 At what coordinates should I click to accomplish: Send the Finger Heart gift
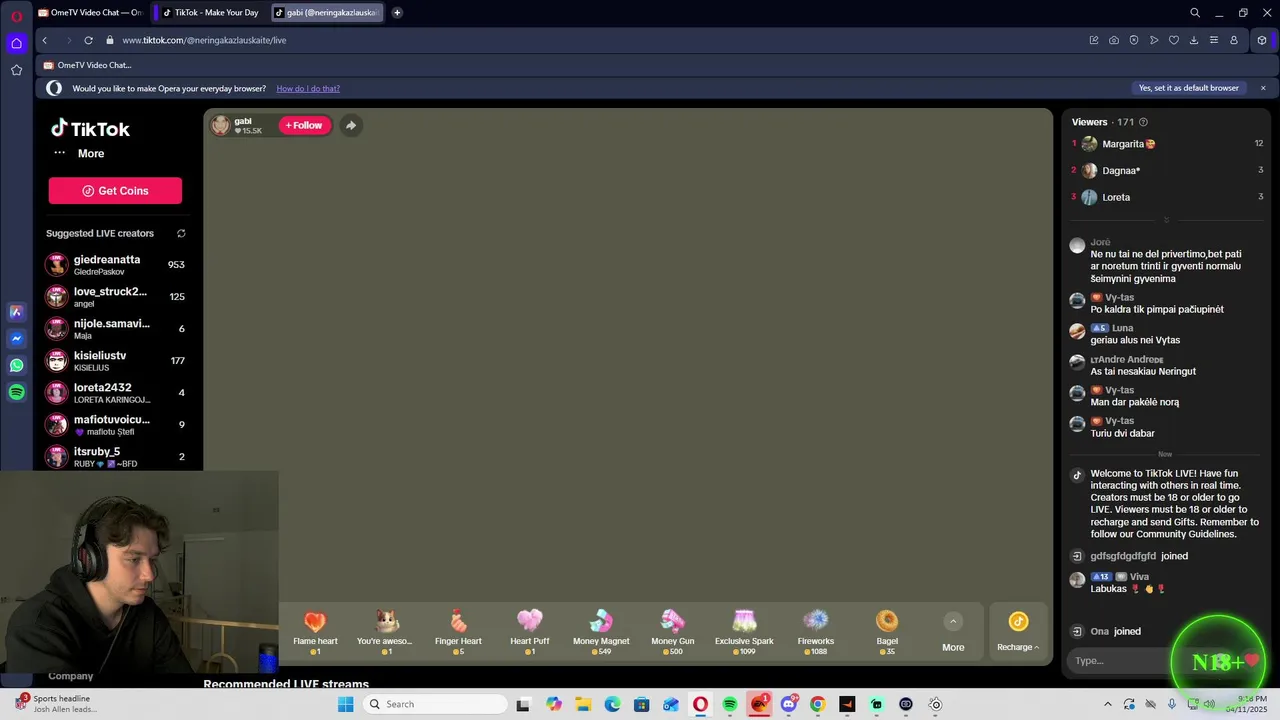pyautogui.click(x=458, y=632)
